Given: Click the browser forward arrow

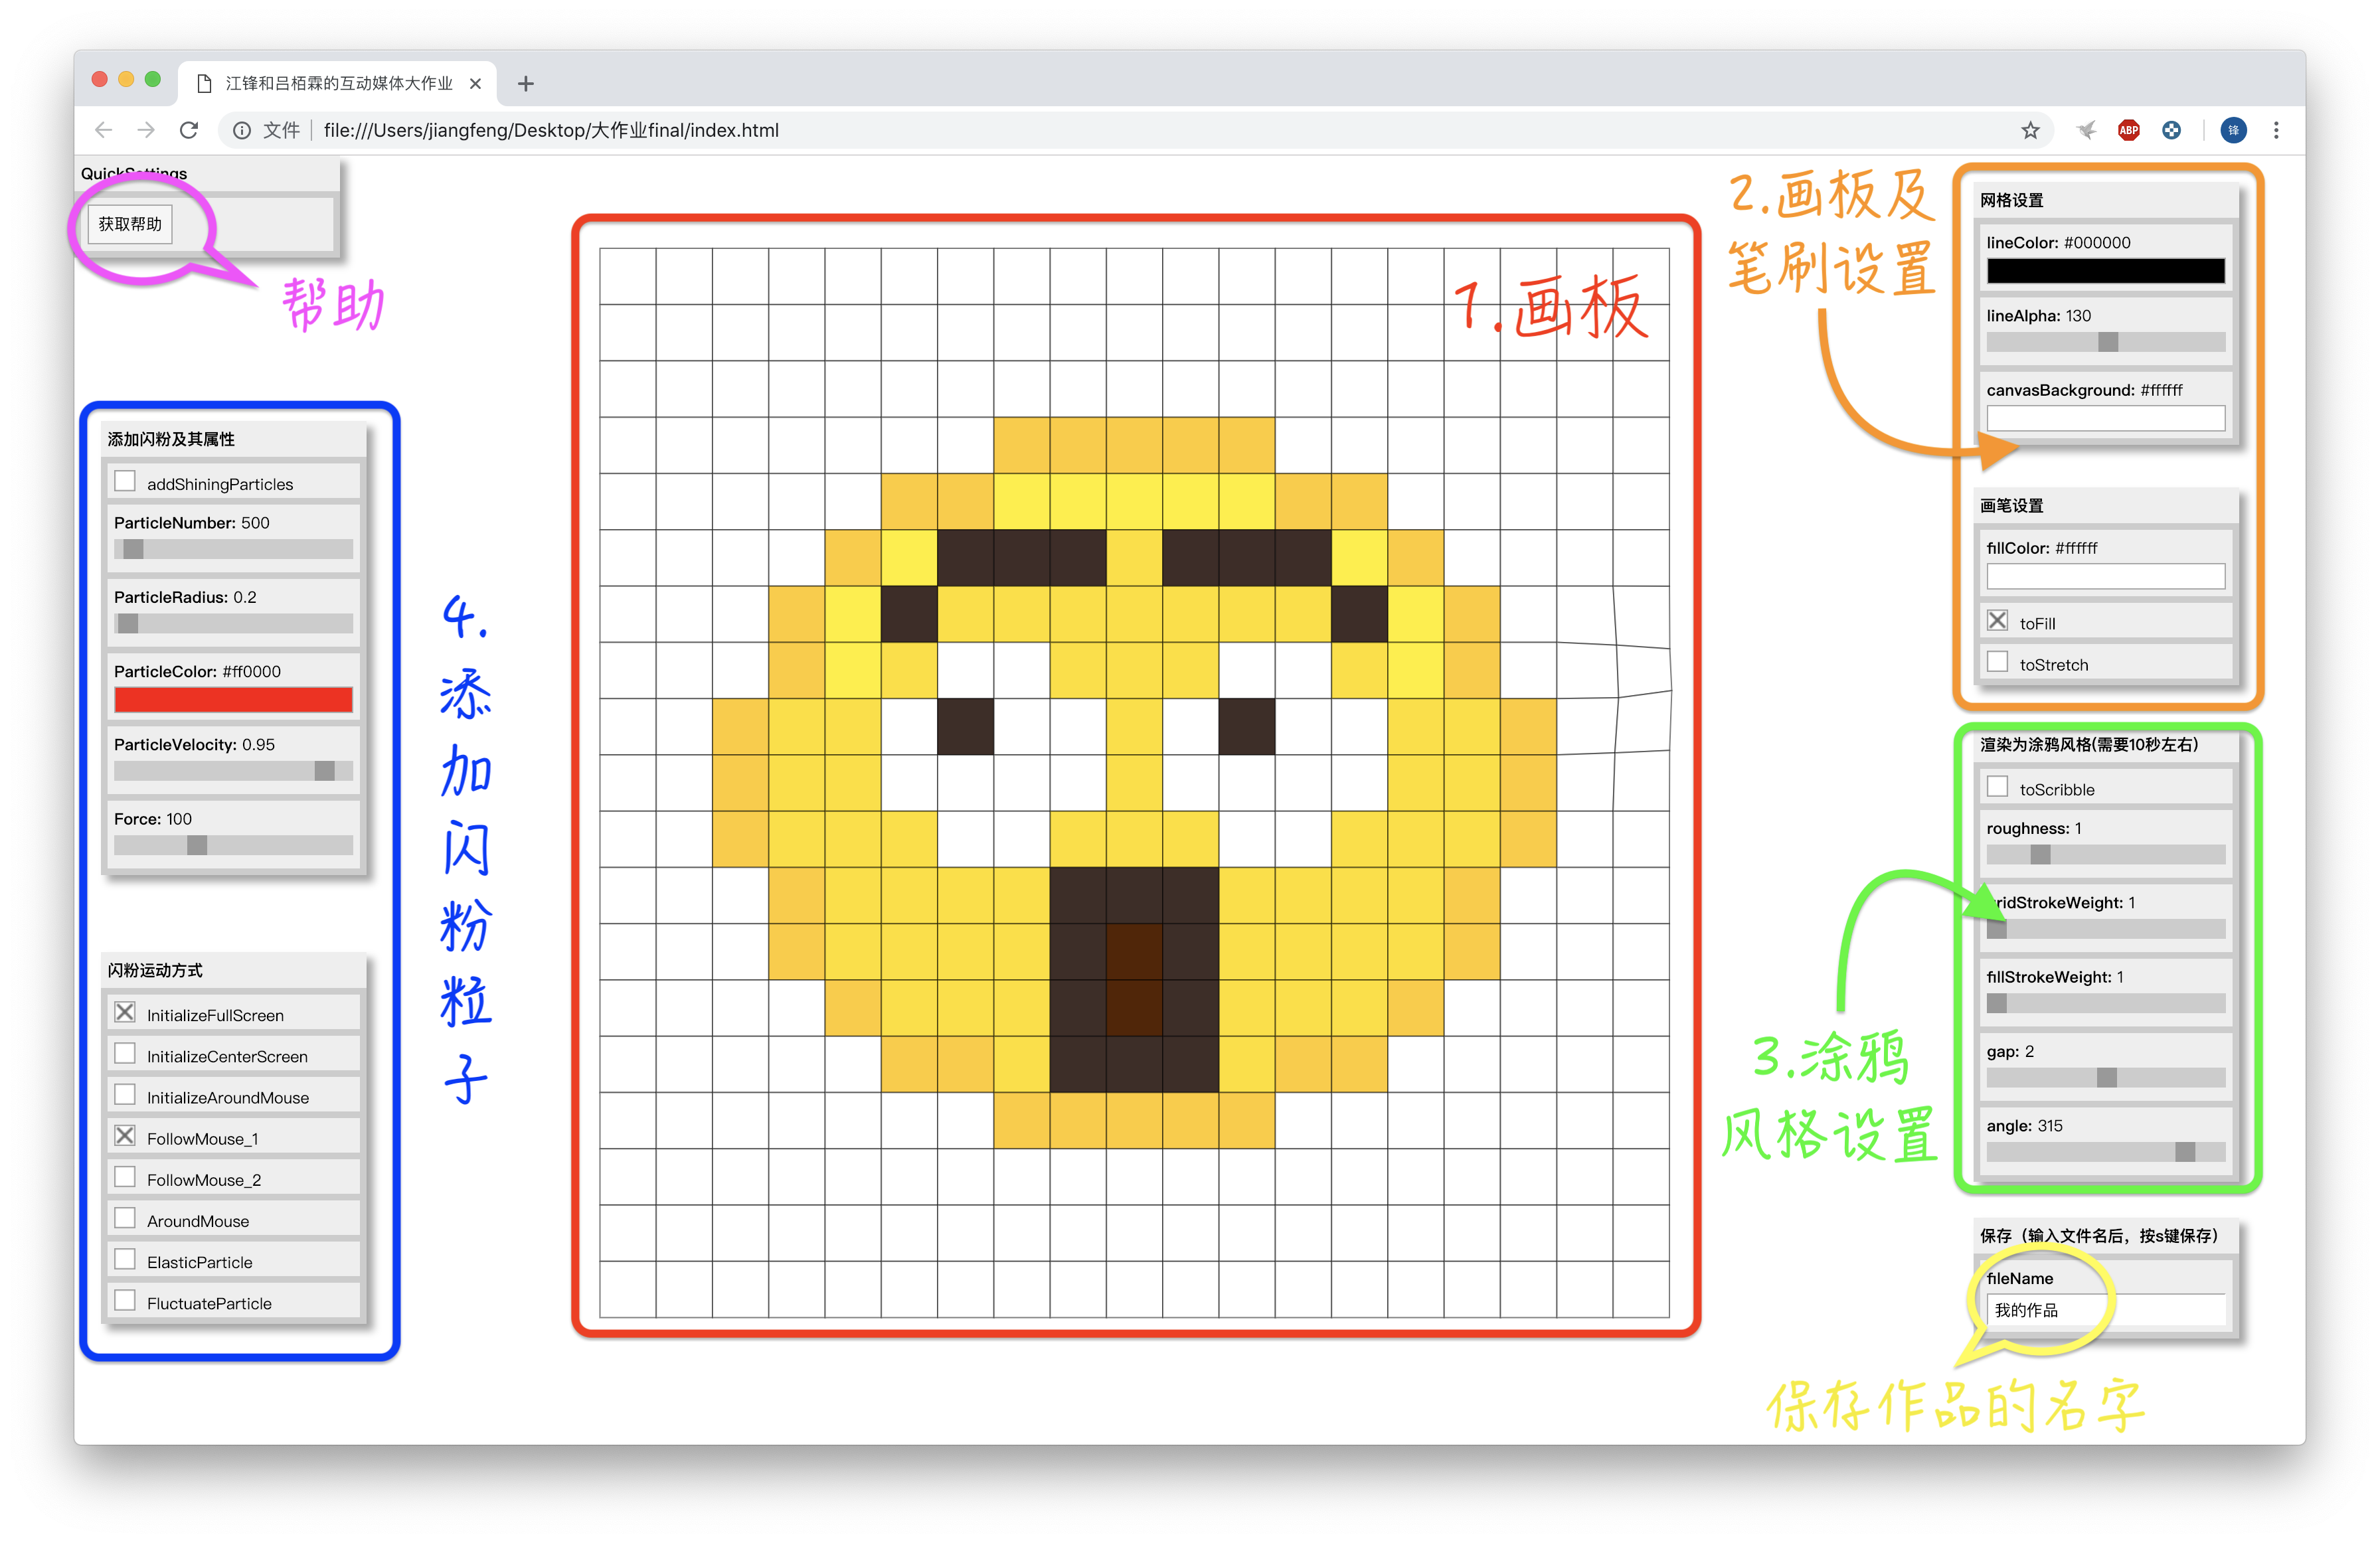Looking at the screenshot, I should click(x=146, y=130).
